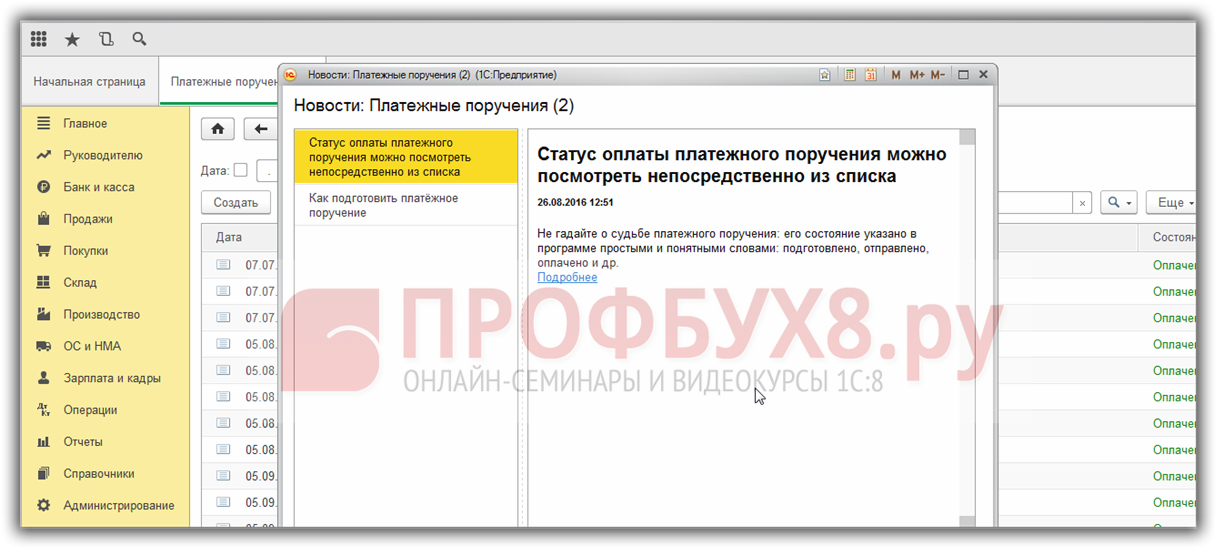Click the back arrow navigation button
1217x549 pixels.
tap(261, 129)
